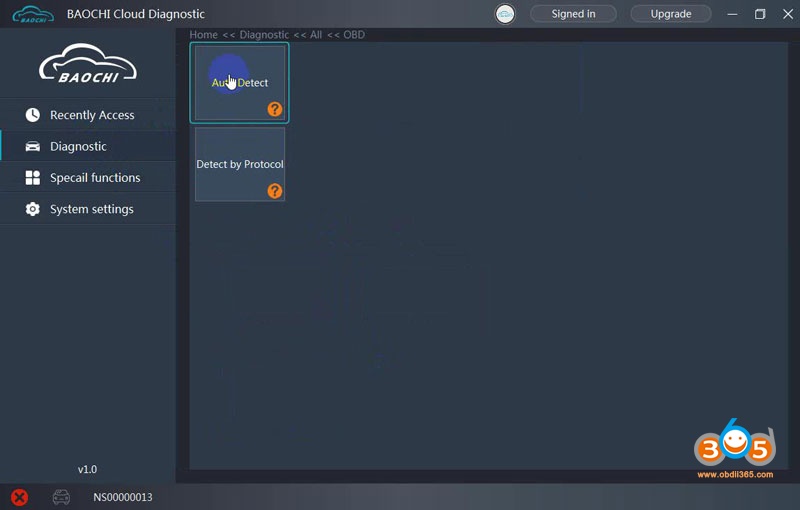Open the Detect by Protocol tile
This screenshot has width=800, height=510.
tap(240, 164)
